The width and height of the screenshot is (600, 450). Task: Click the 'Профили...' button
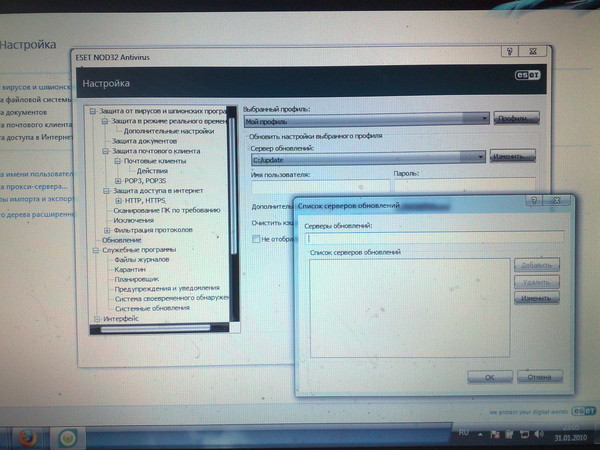tap(516, 118)
